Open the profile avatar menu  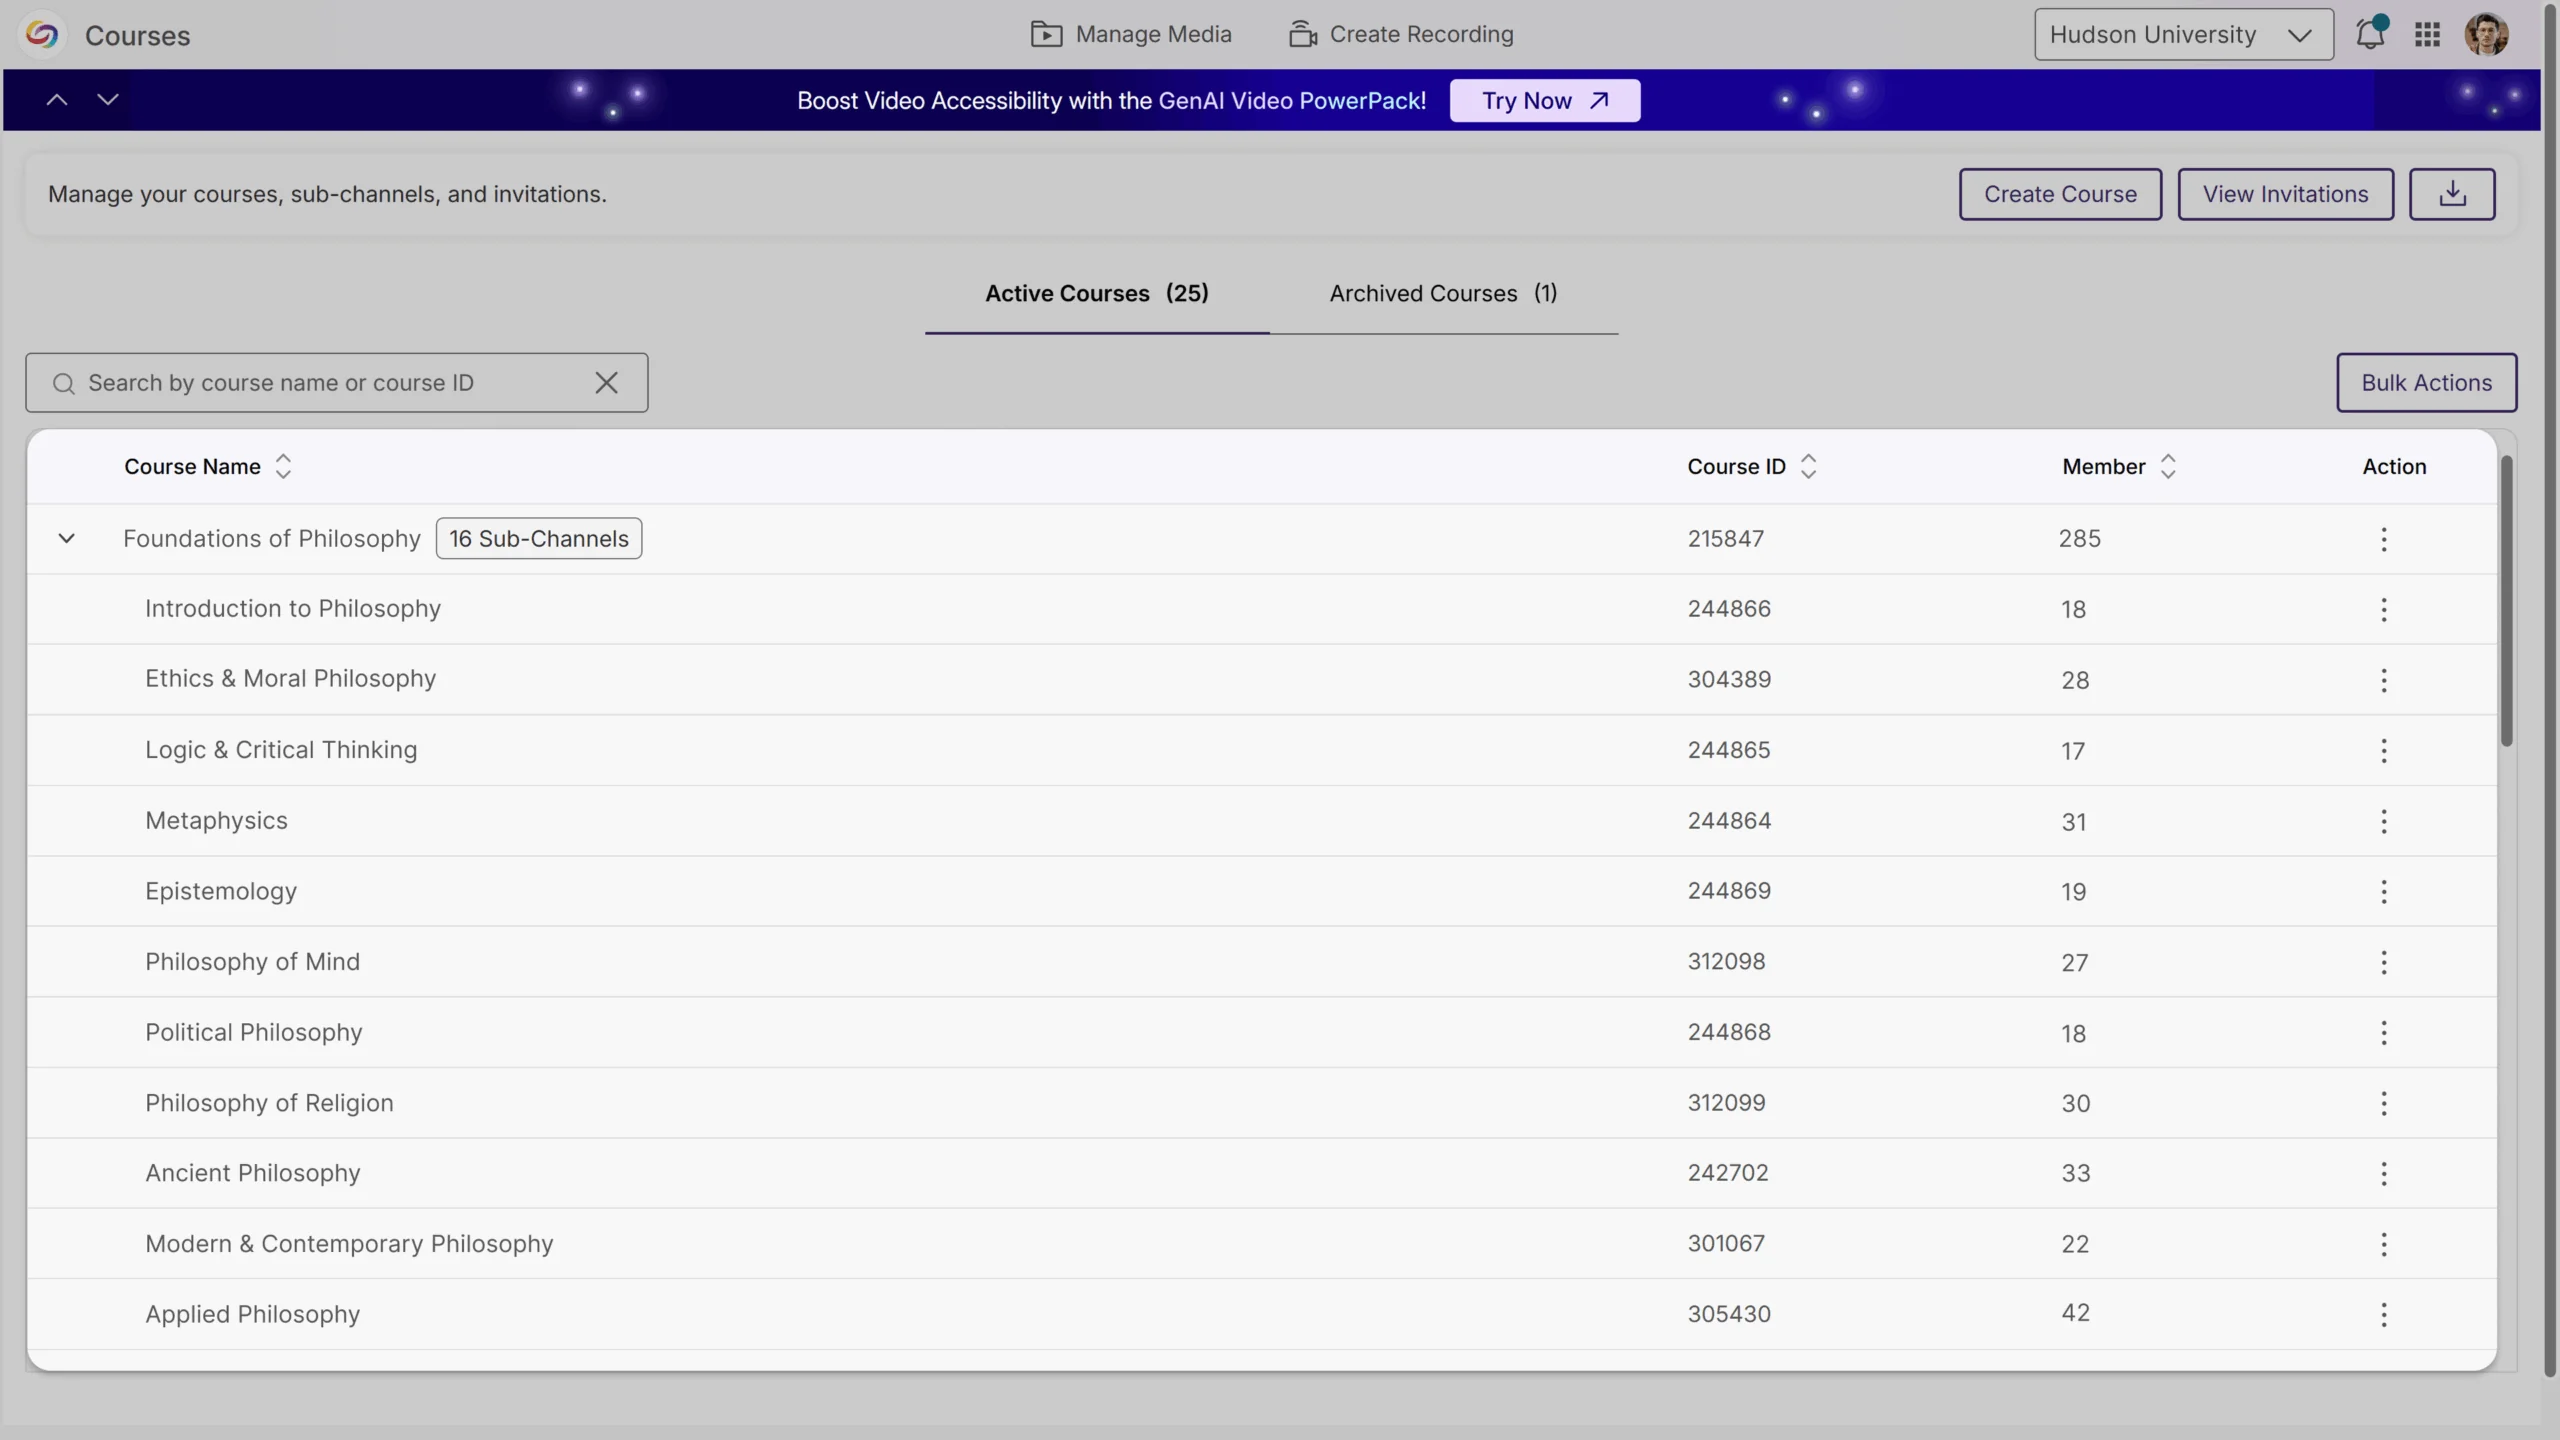(2487, 33)
